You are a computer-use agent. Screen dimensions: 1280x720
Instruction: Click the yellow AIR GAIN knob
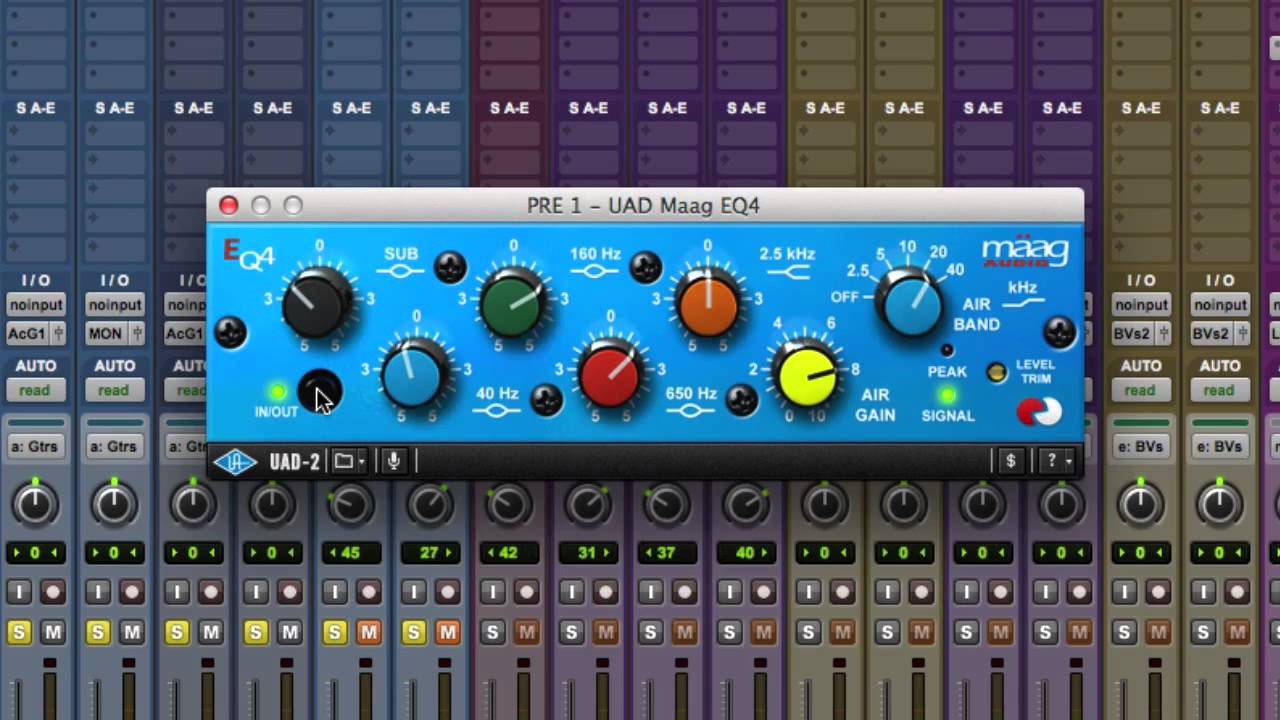point(807,376)
